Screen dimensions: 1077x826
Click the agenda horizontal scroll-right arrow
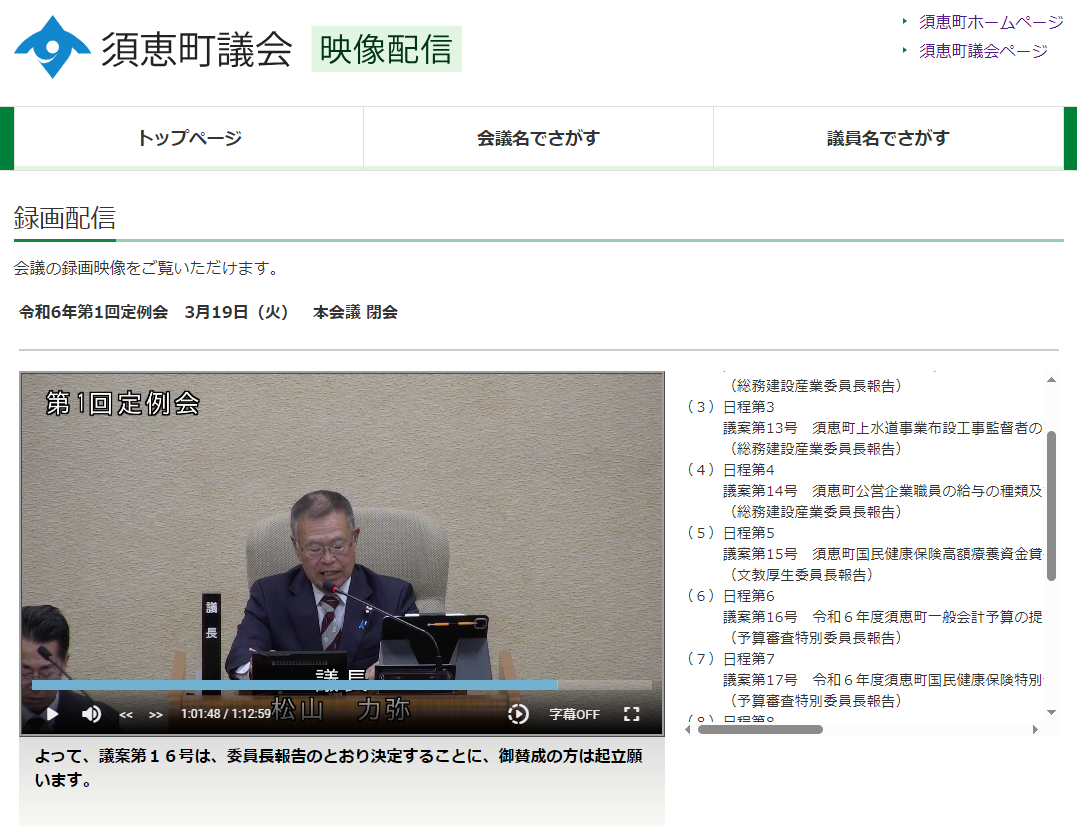[1035, 729]
